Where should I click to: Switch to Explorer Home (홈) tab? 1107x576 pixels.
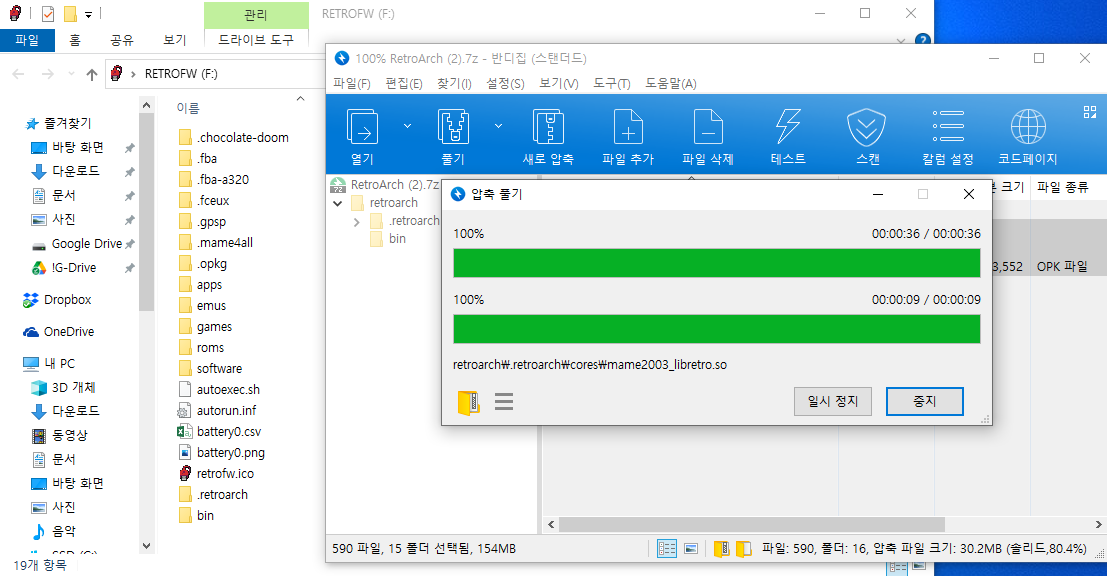[75, 40]
